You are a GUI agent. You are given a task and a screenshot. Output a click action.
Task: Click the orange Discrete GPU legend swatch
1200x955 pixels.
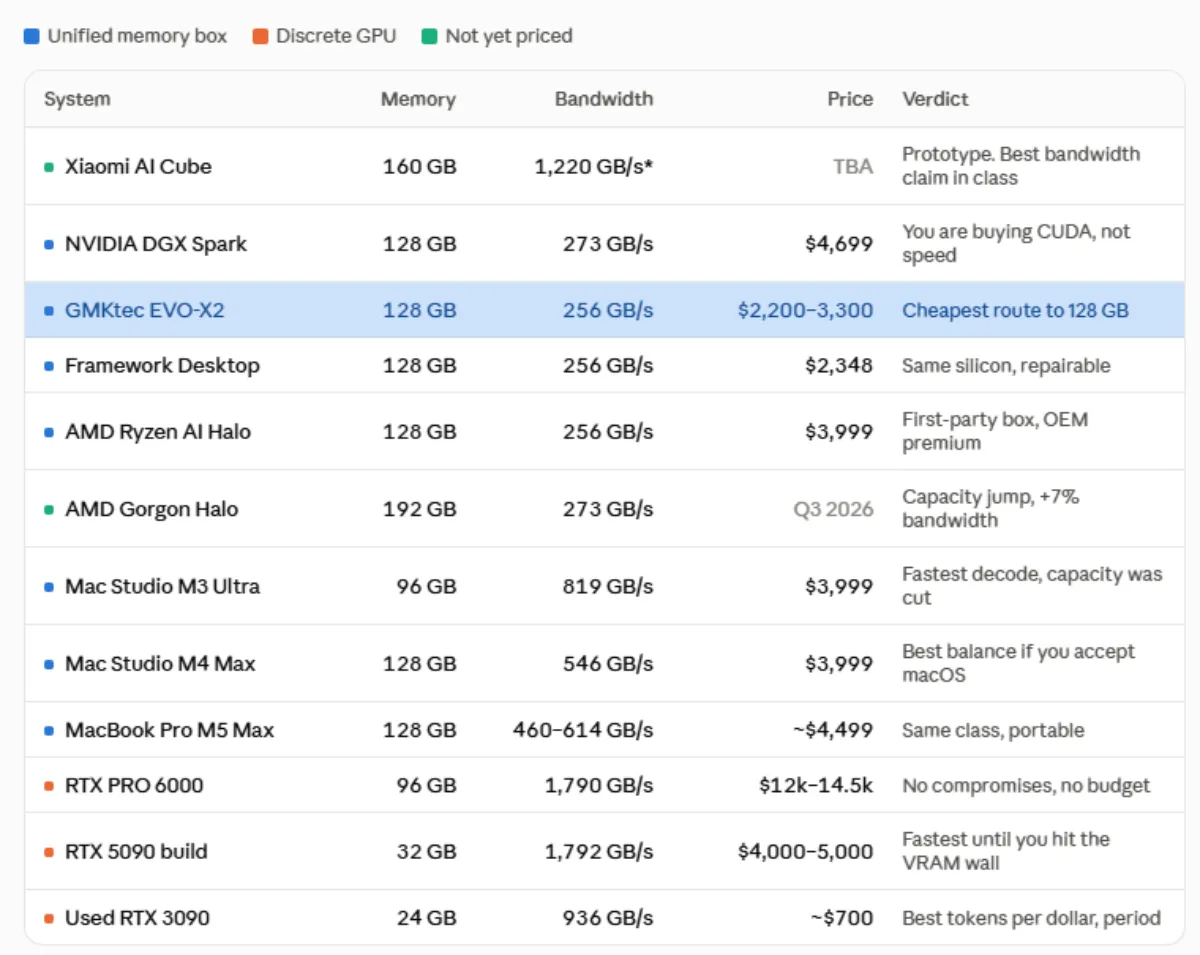[x=260, y=36]
